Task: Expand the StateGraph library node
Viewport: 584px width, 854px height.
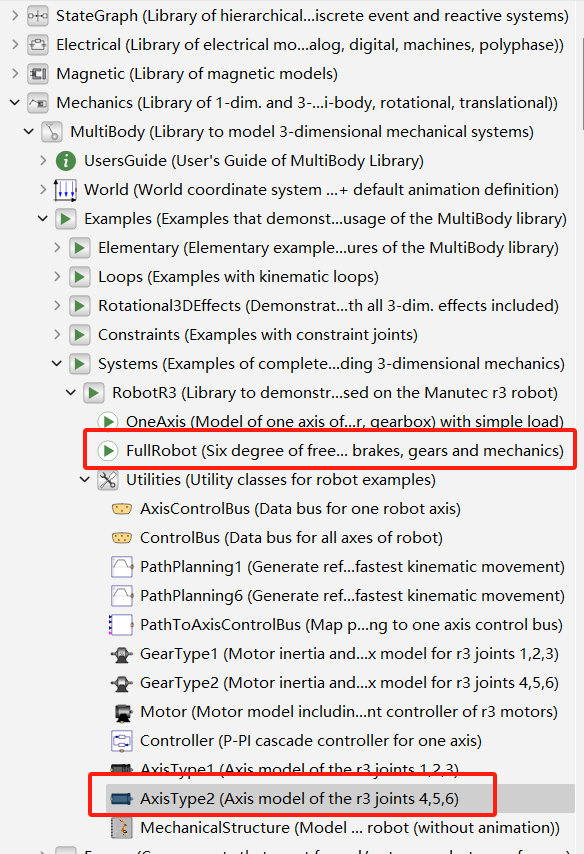Action: point(15,16)
